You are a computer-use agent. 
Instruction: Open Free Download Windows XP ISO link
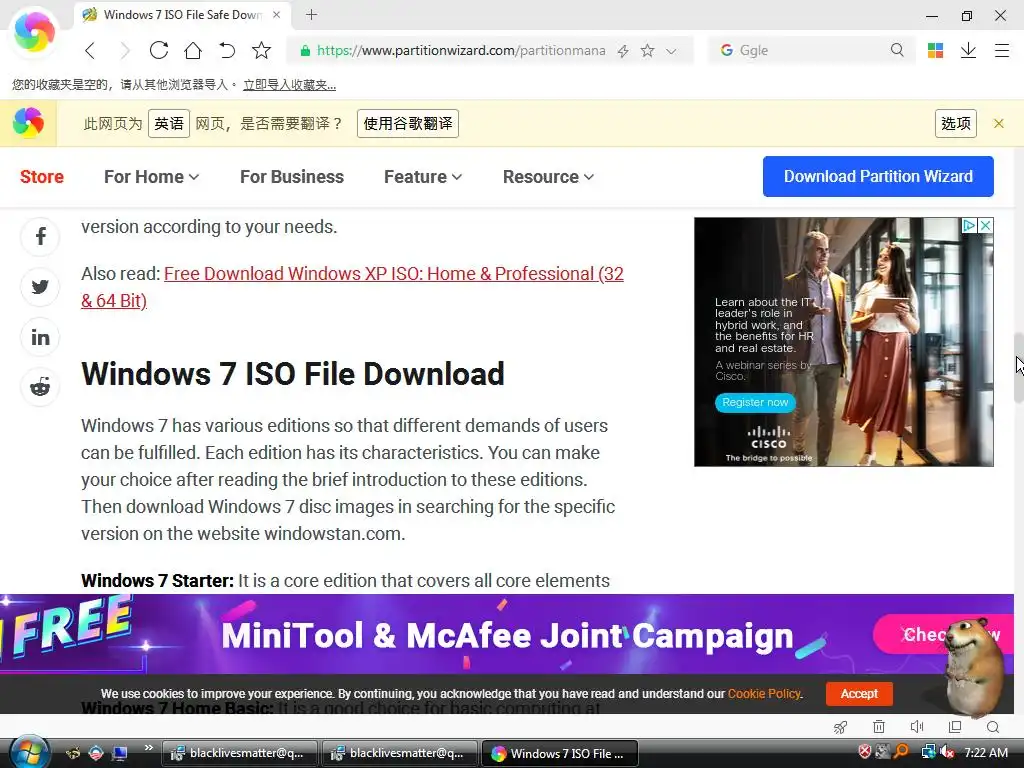click(353, 287)
